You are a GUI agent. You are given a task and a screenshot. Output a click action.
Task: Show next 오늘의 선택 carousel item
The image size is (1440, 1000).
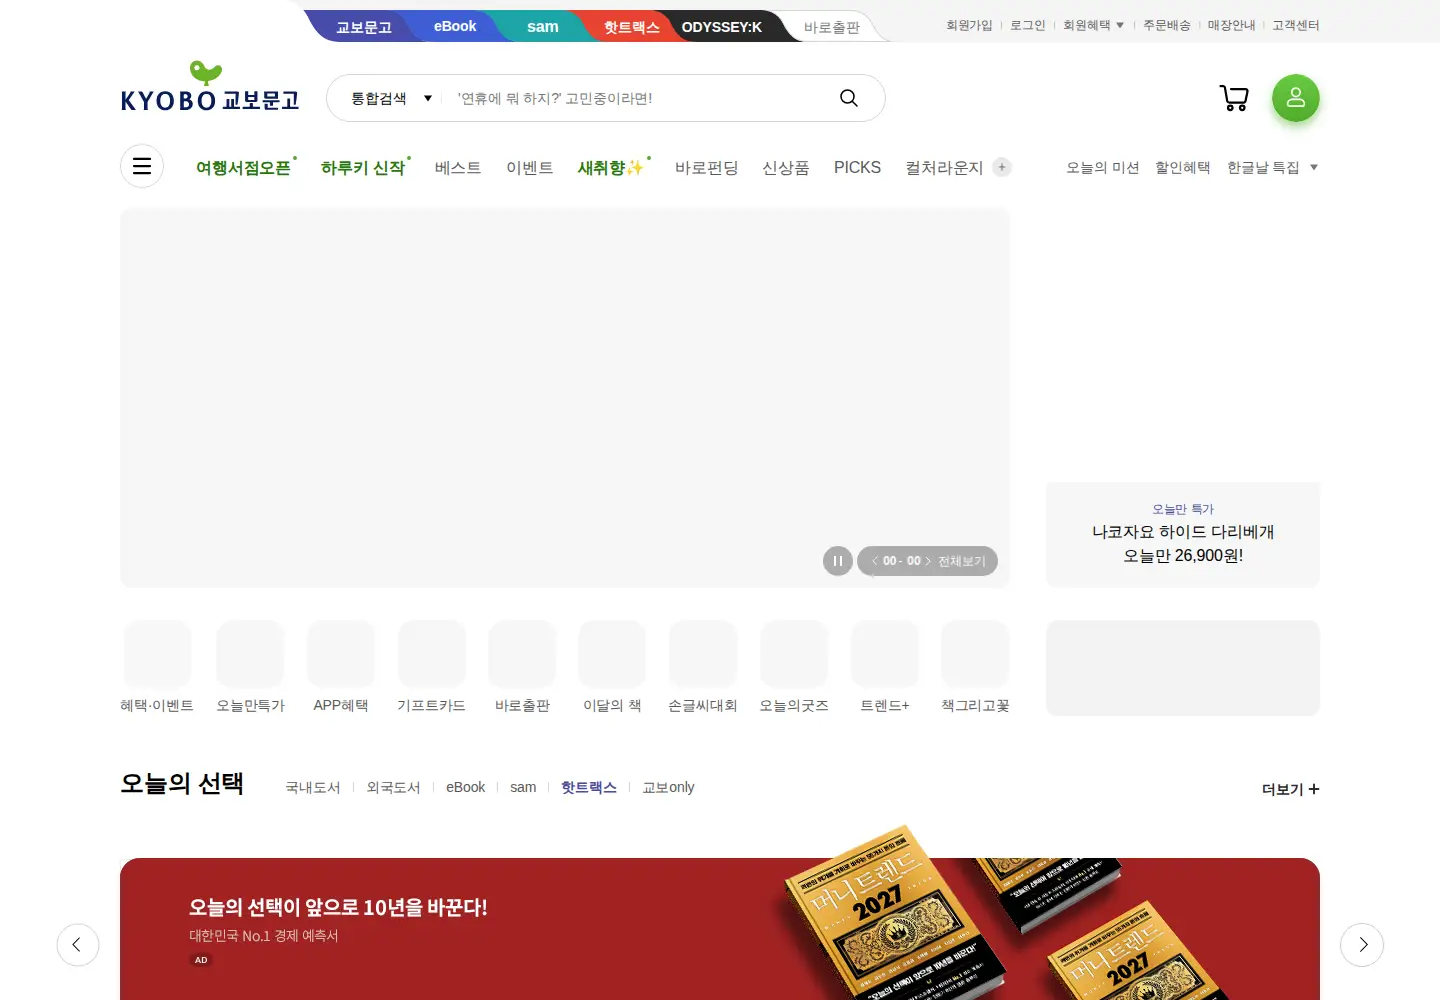tap(1362, 945)
